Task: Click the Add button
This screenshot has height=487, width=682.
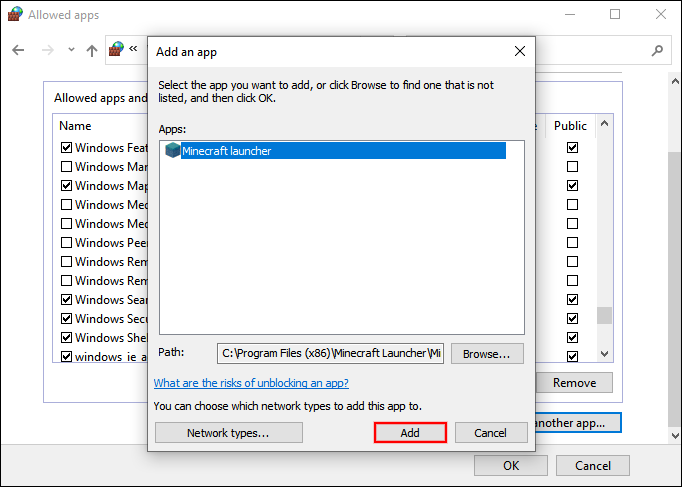Action: click(410, 433)
